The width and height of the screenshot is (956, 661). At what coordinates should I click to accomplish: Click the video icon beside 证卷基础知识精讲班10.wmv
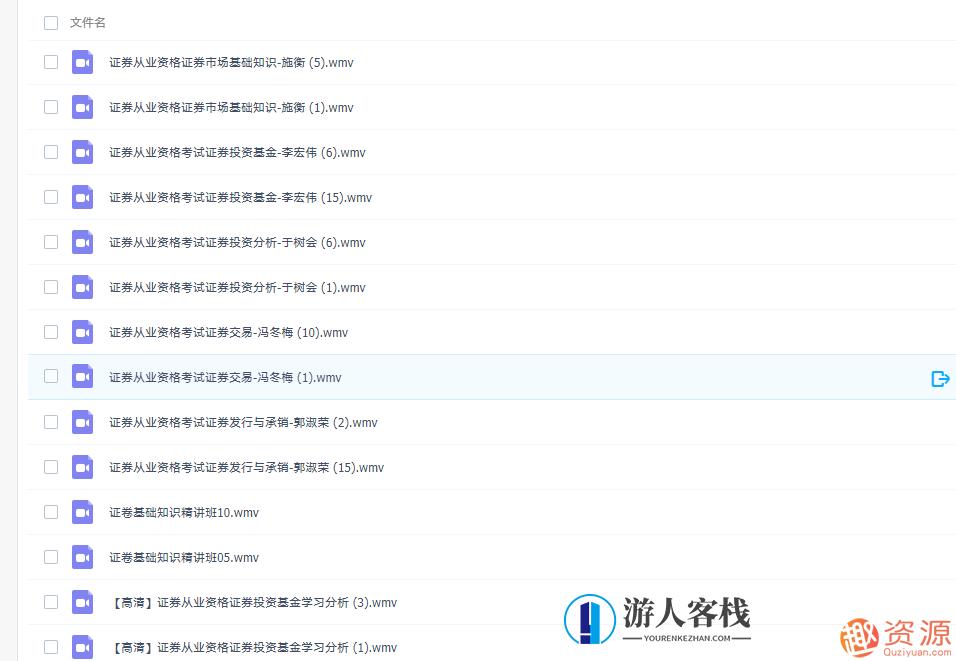82,512
